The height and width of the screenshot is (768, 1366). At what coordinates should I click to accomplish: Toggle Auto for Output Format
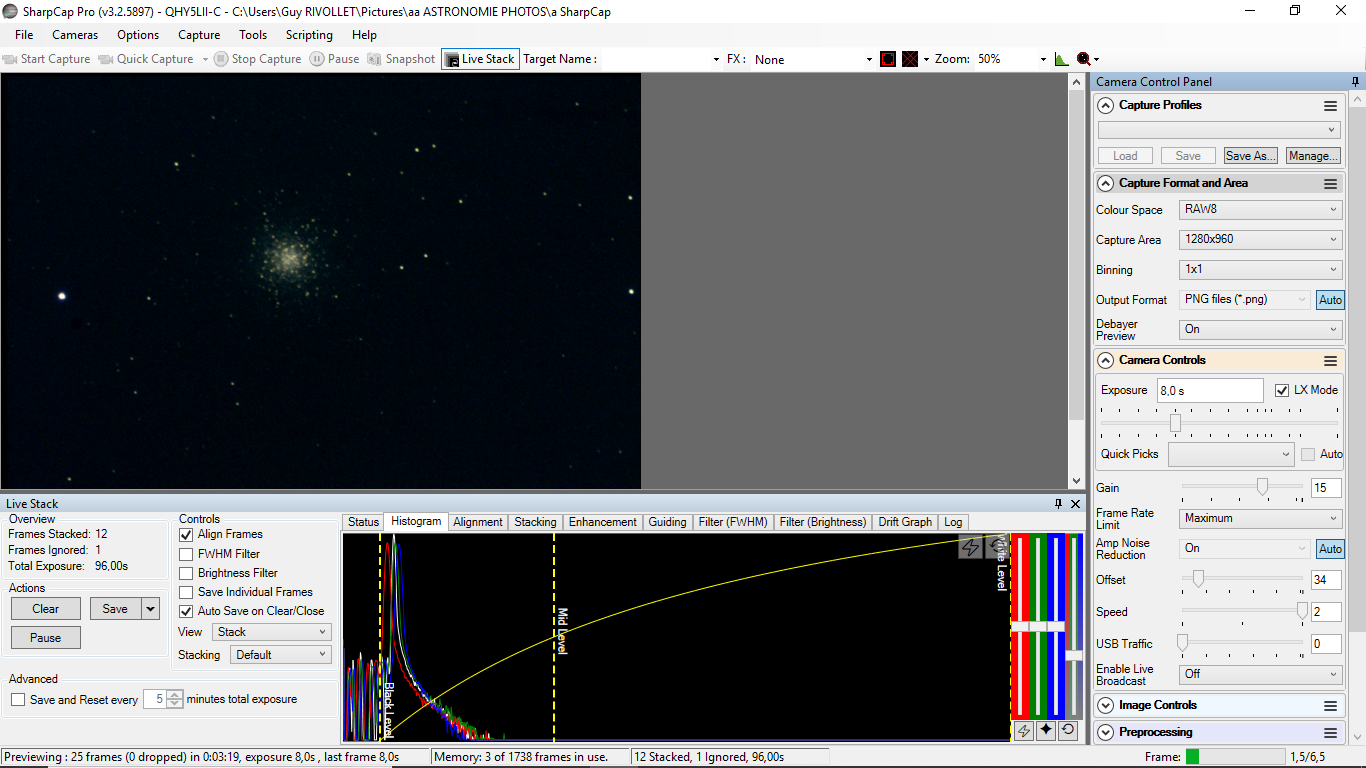[x=1330, y=300]
